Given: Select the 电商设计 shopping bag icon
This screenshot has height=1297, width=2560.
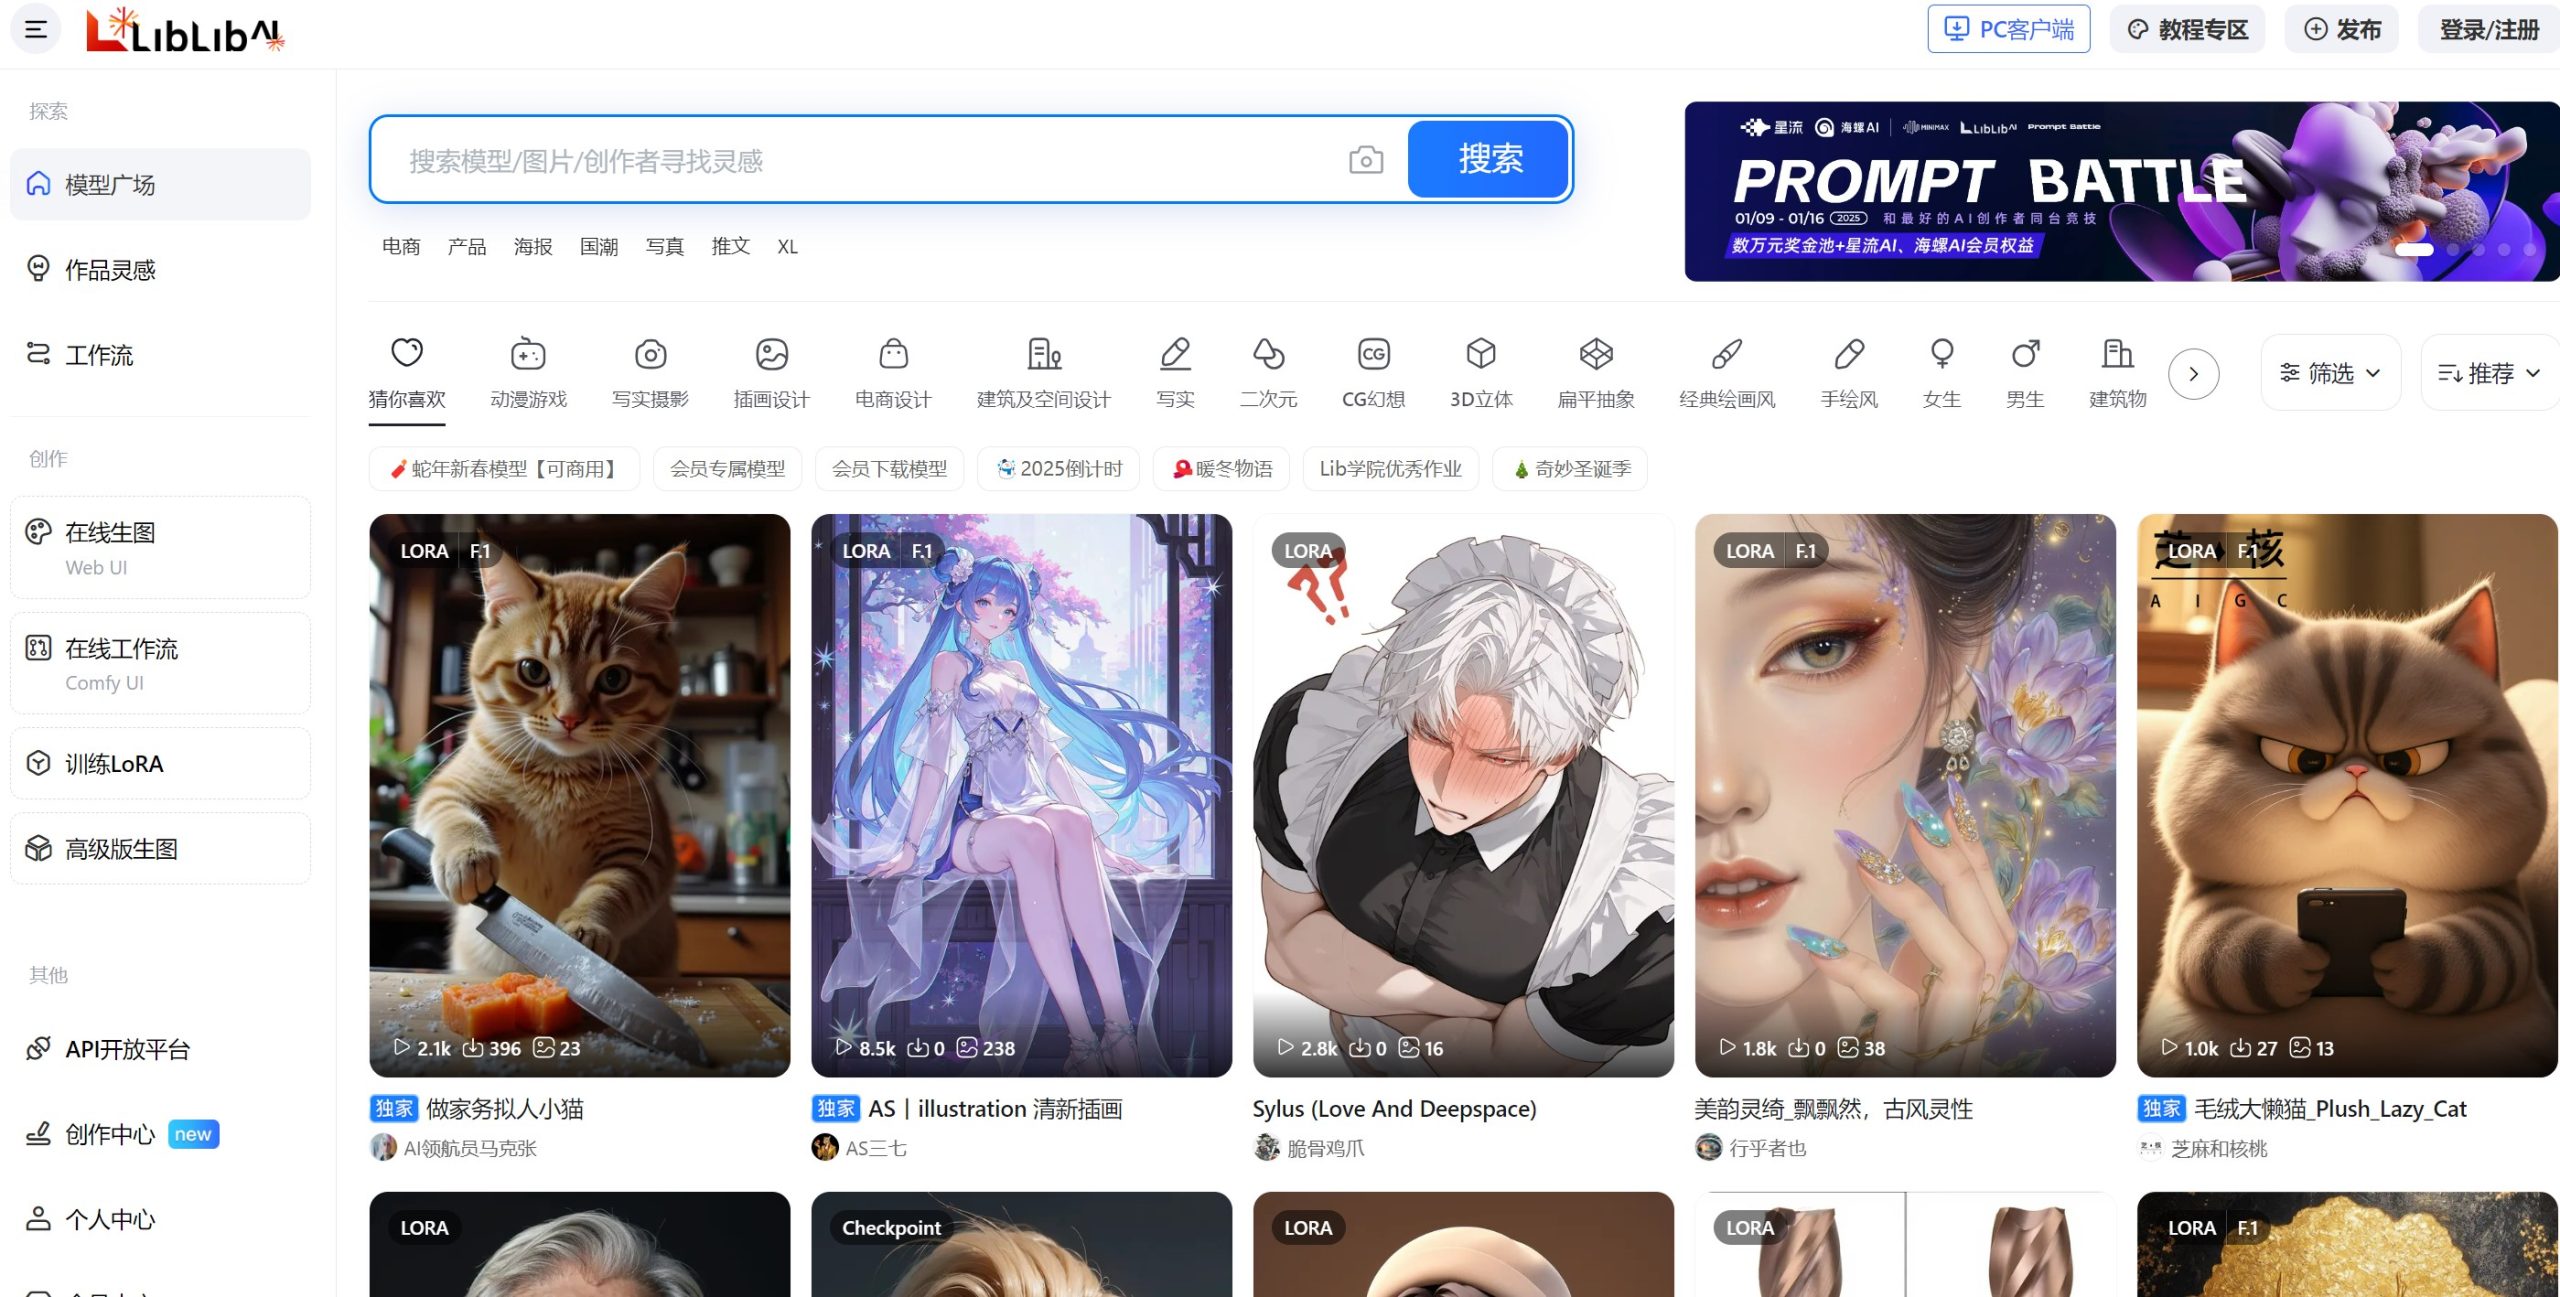Looking at the screenshot, I should click(x=893, y=354).
